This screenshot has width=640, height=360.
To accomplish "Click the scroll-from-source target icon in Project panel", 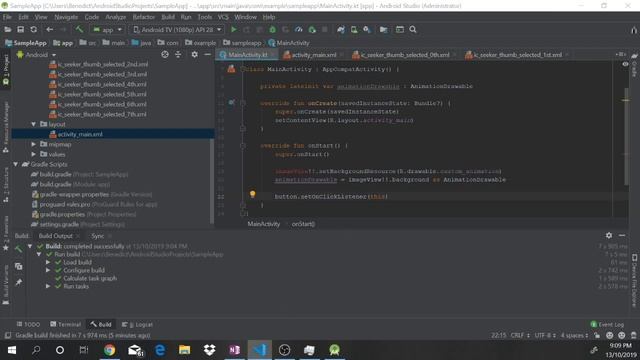I will pos(165,54).
